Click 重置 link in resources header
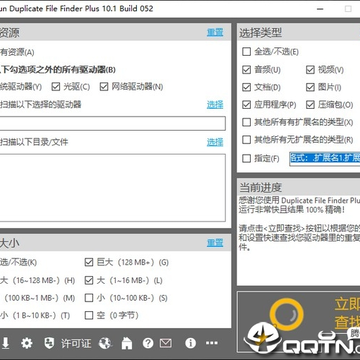 [x=215, y=32]
